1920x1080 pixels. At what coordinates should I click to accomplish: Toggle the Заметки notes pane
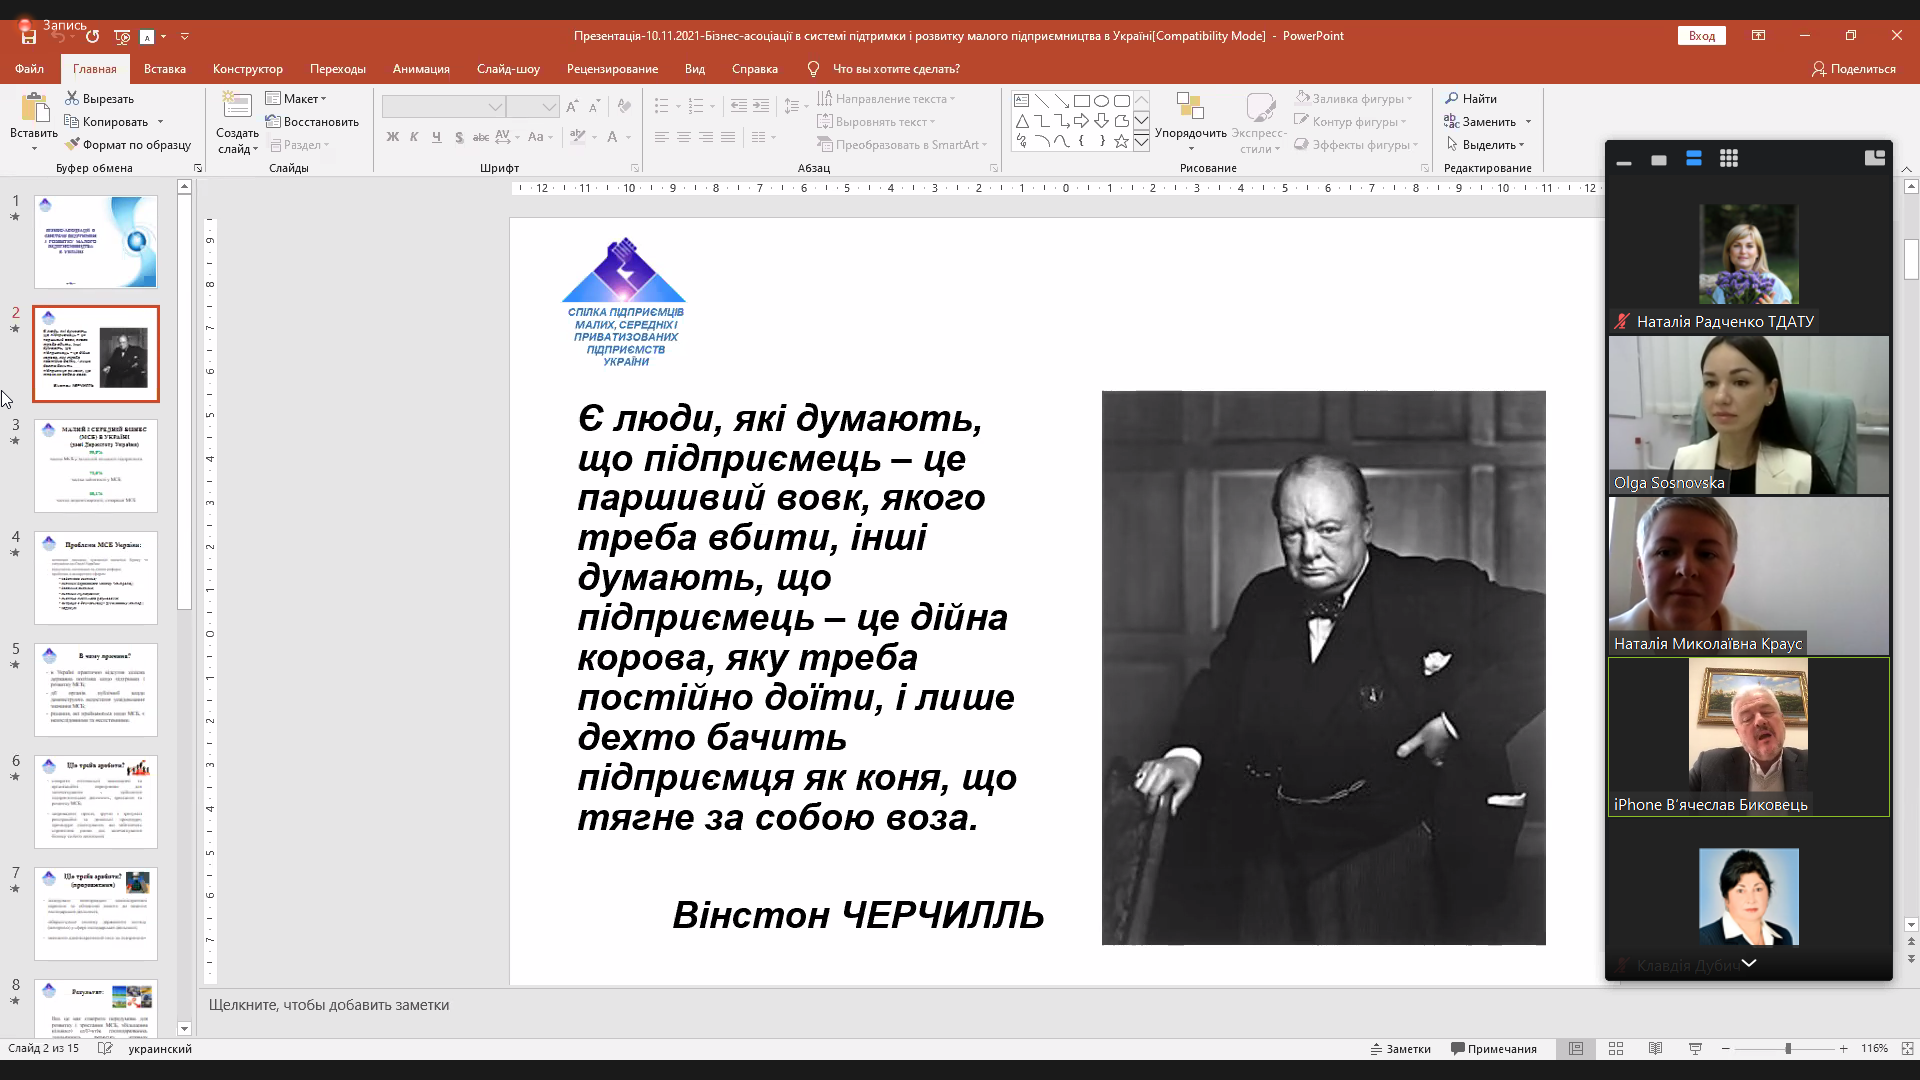1400,1049
